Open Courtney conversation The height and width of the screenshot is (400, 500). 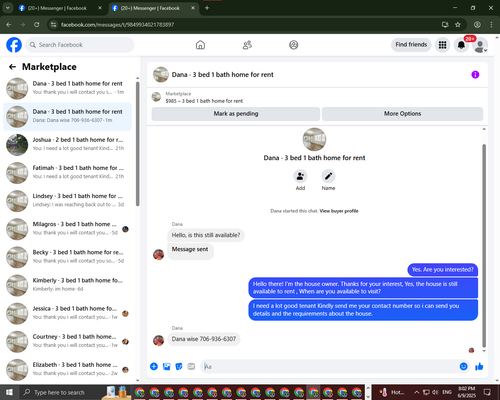[x=67, y=341]
